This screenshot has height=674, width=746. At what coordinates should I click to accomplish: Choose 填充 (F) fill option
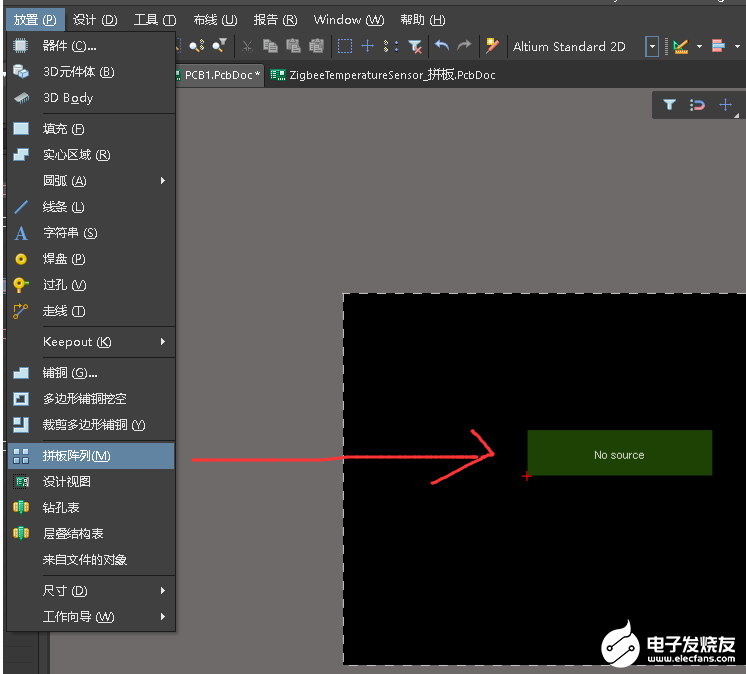(91, 129)
